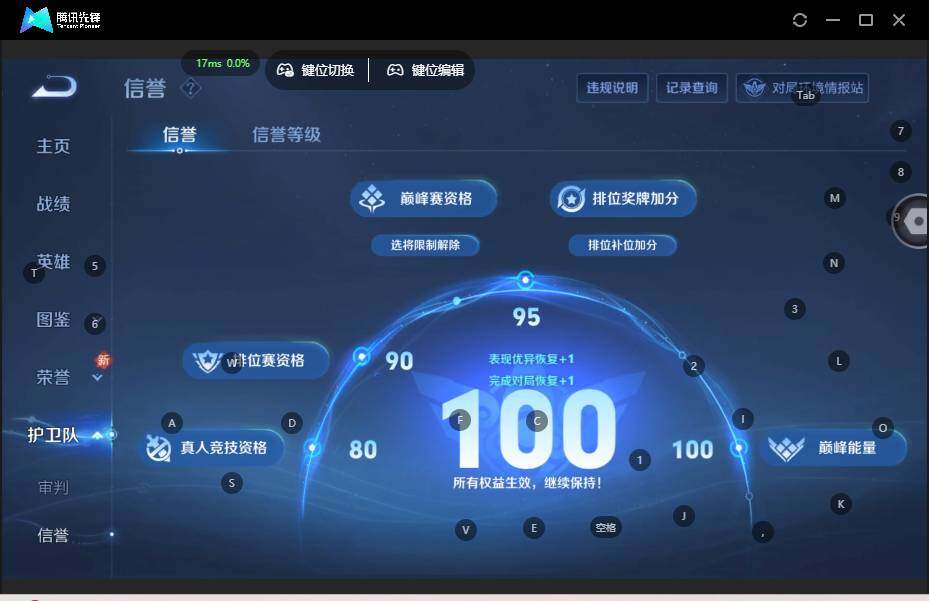The height and width of the screenshot is (601, 929).
Task: Expand the 荣誉 chevron in the sidebar
Action: 97,377
